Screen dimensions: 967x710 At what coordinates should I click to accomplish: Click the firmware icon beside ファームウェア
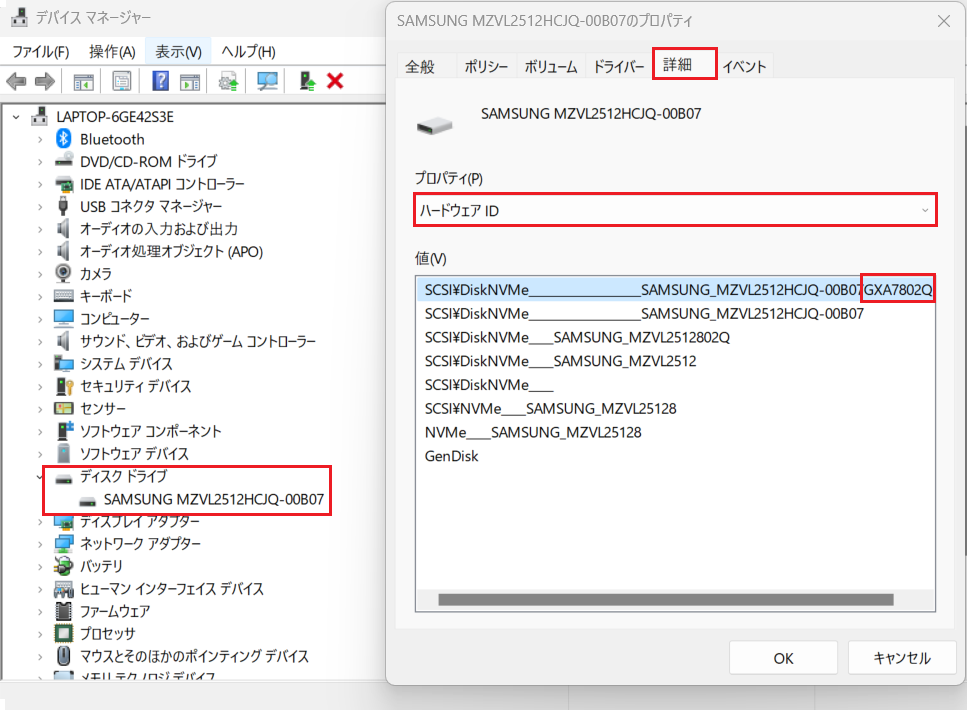pyautogui.click(x=64, y=611)
